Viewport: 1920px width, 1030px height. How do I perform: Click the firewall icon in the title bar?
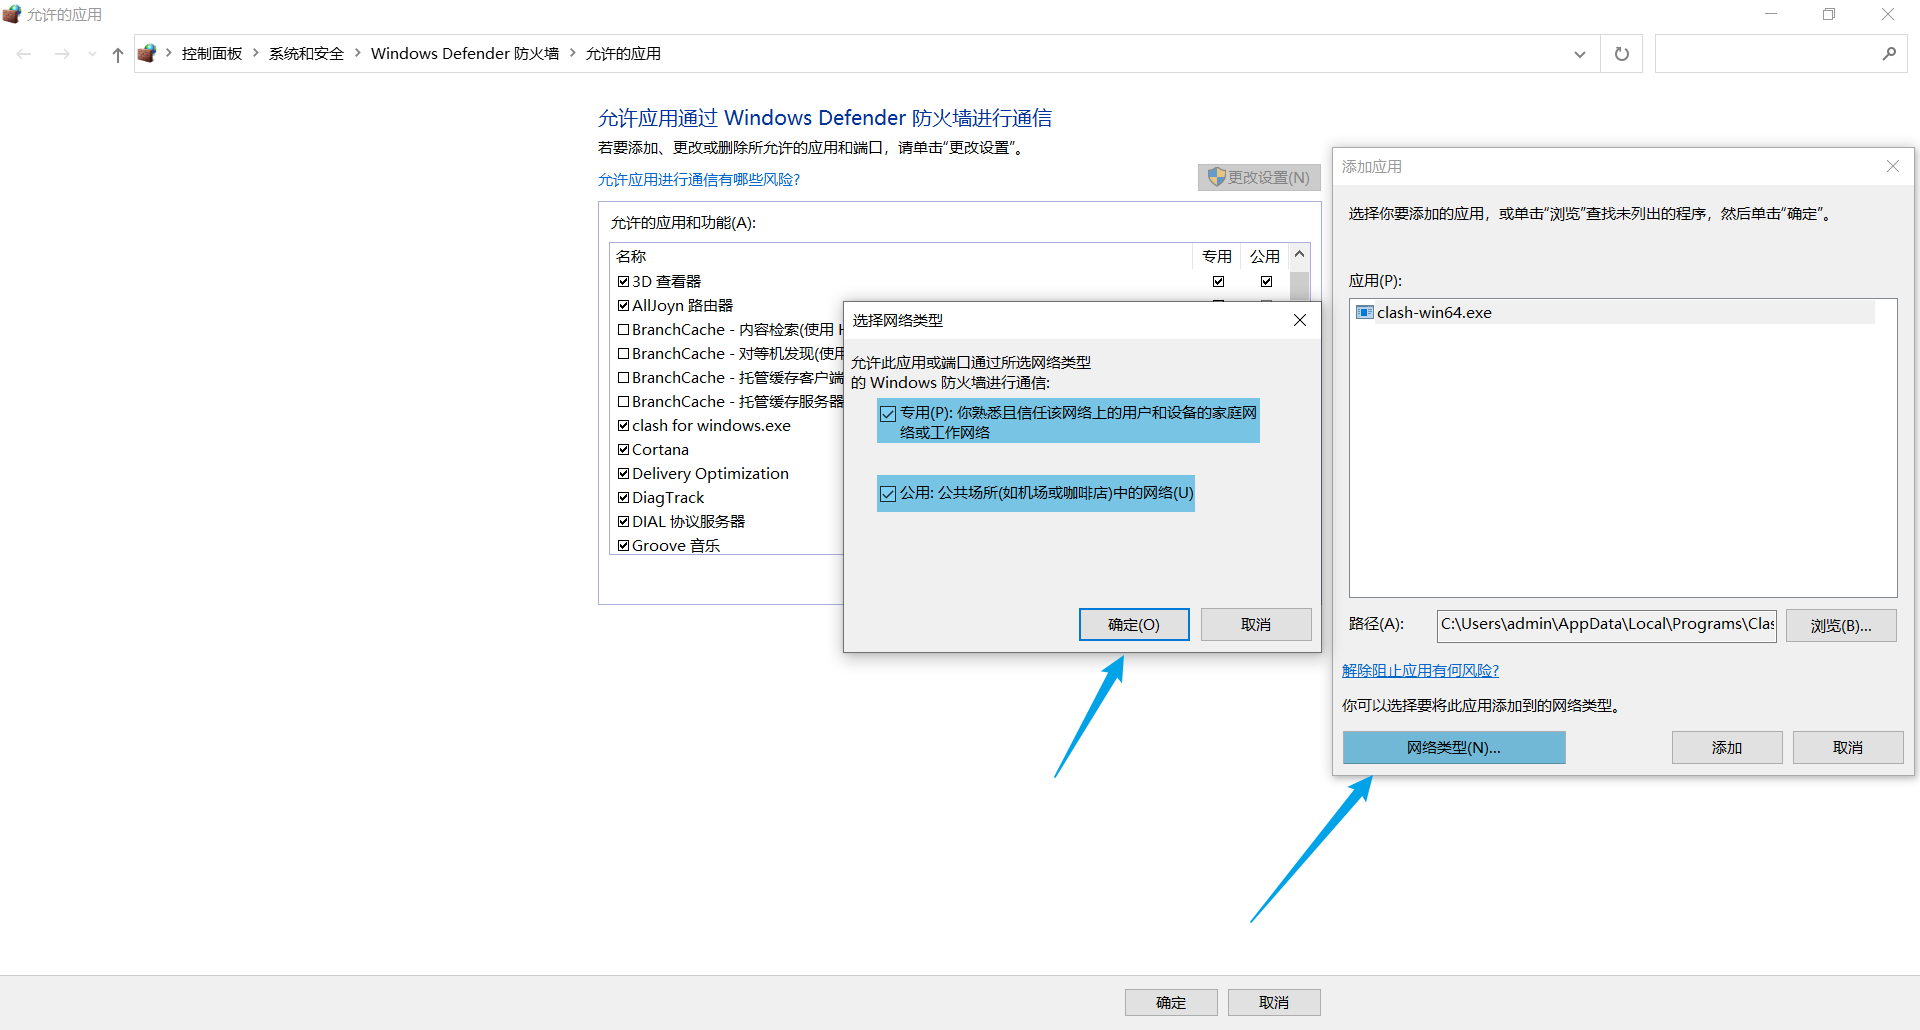click(12, 14)
